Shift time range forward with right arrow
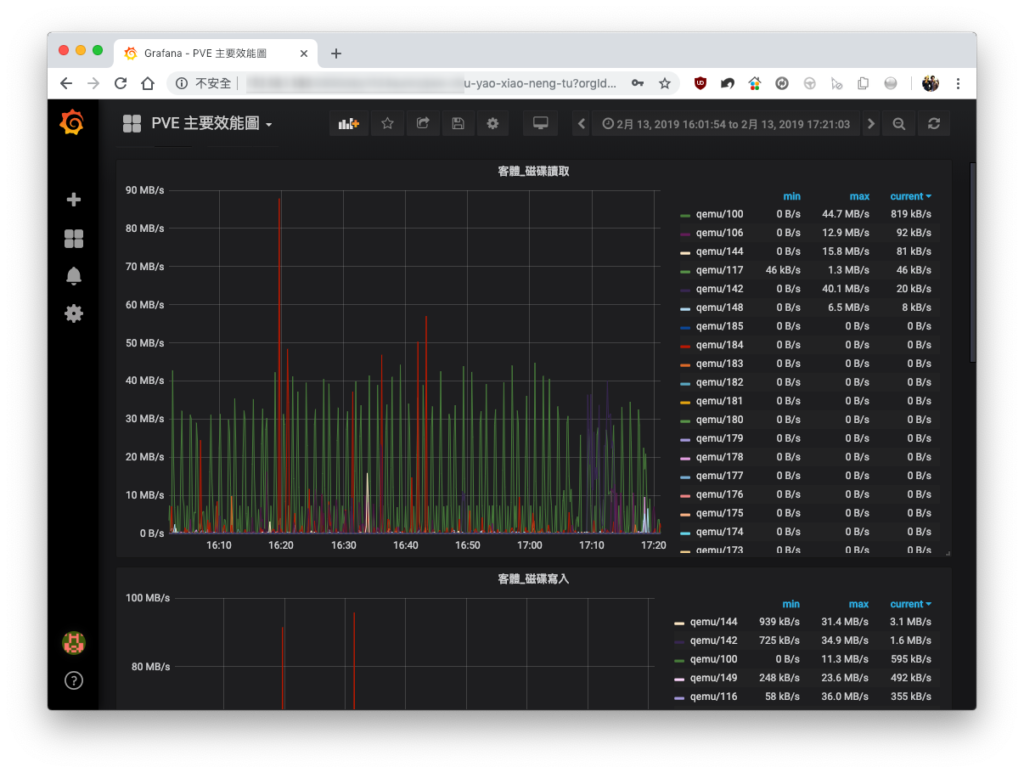Viewport: 1024px width, 773px height. tap(871, 123)
